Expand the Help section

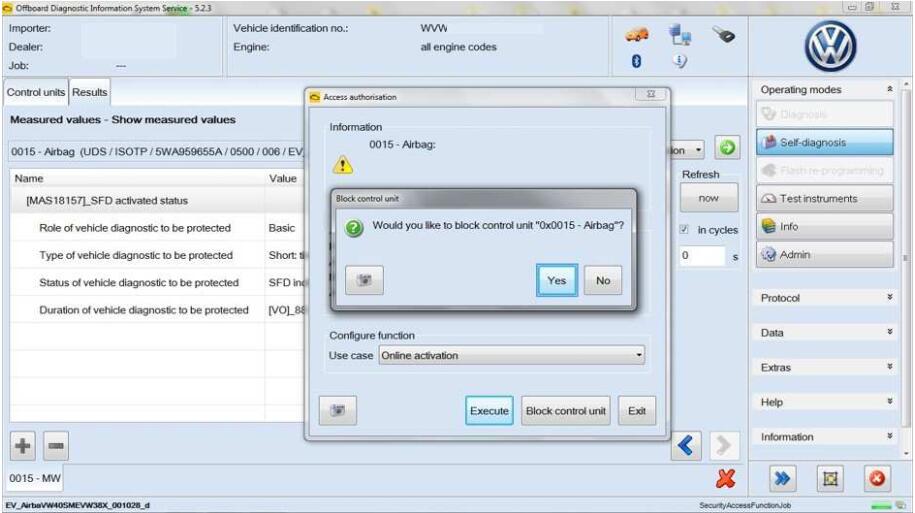pos(889,402)
